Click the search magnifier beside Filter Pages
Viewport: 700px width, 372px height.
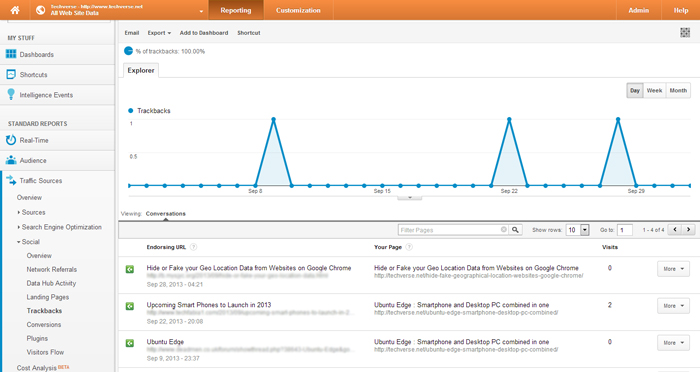(516, 230)
